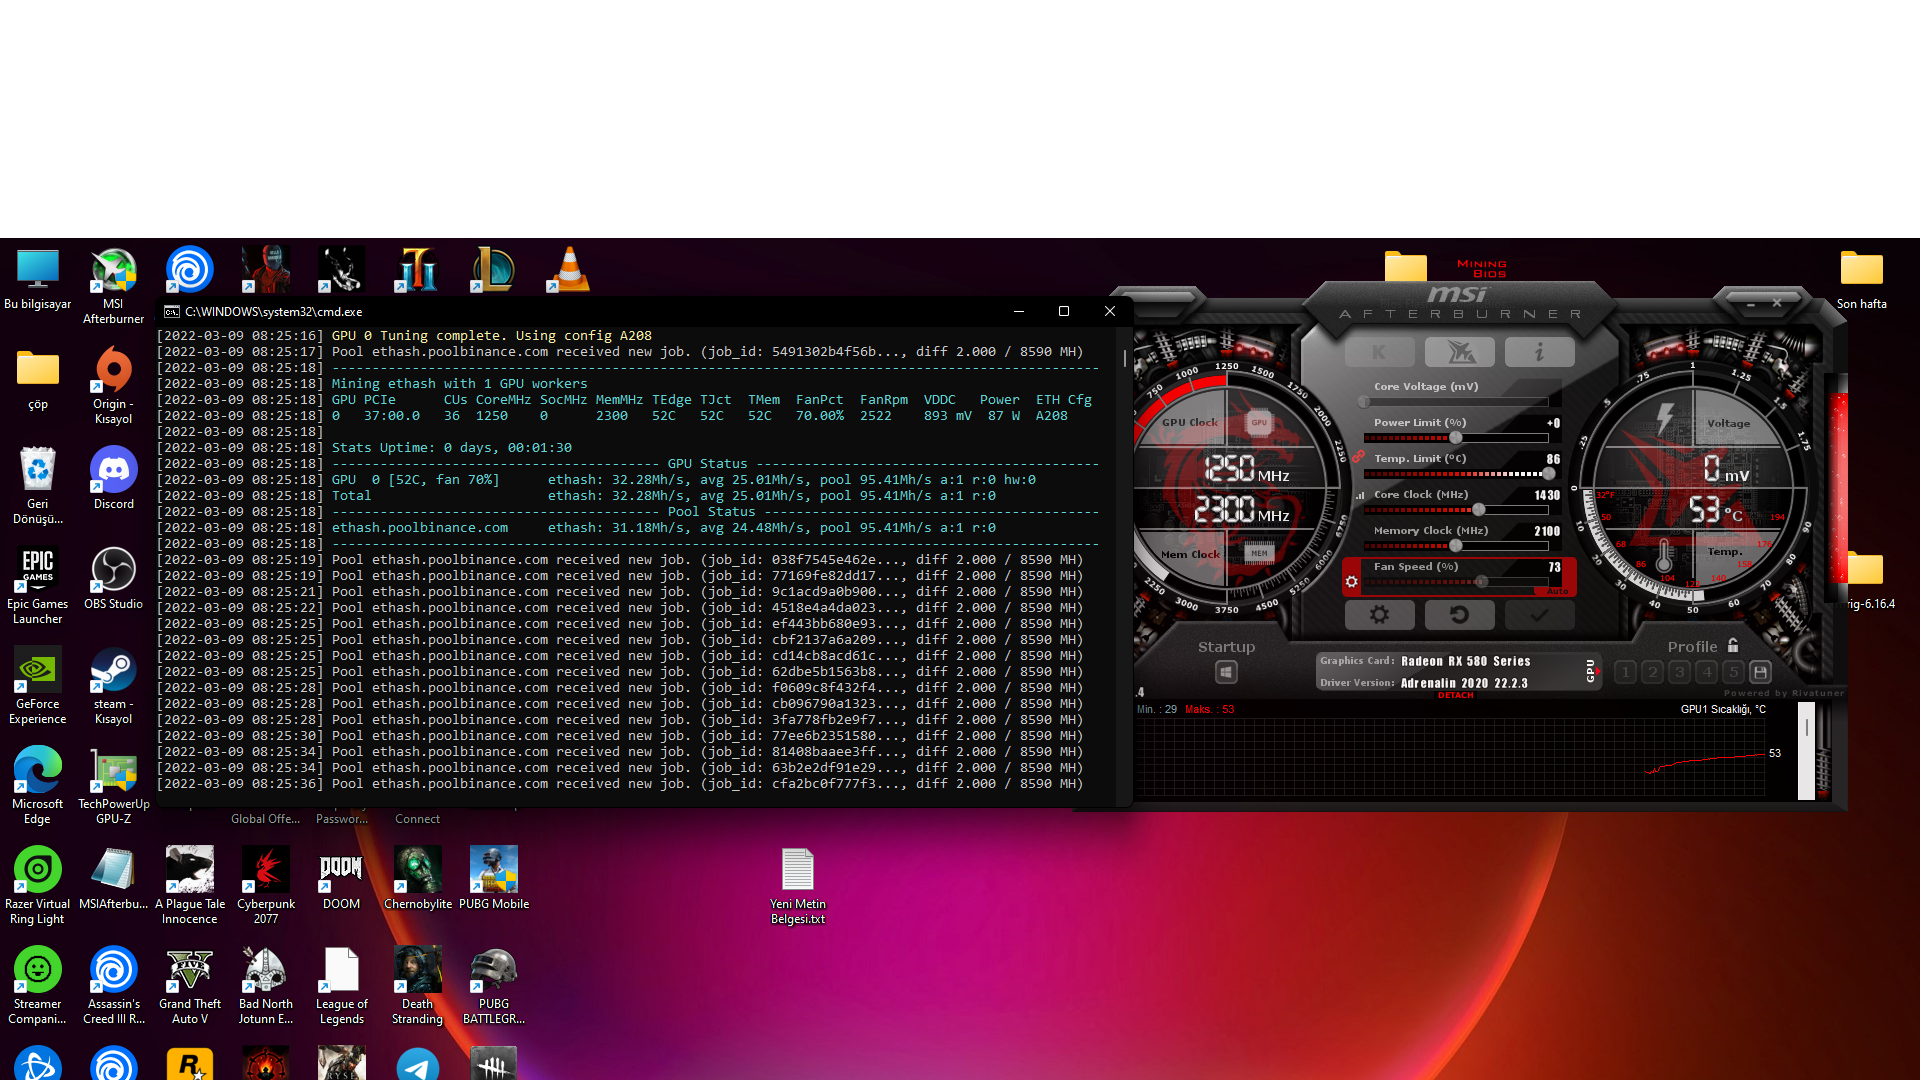The image size is (1920, 1080).
Task: Open Afterburner settings gear button
Action: 1379,615
